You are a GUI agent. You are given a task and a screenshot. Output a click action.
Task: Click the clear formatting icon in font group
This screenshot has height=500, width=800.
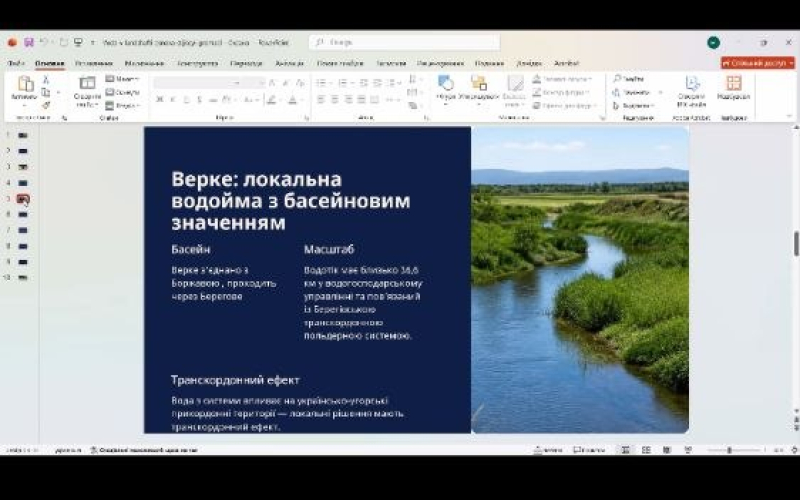pos(301,83)
